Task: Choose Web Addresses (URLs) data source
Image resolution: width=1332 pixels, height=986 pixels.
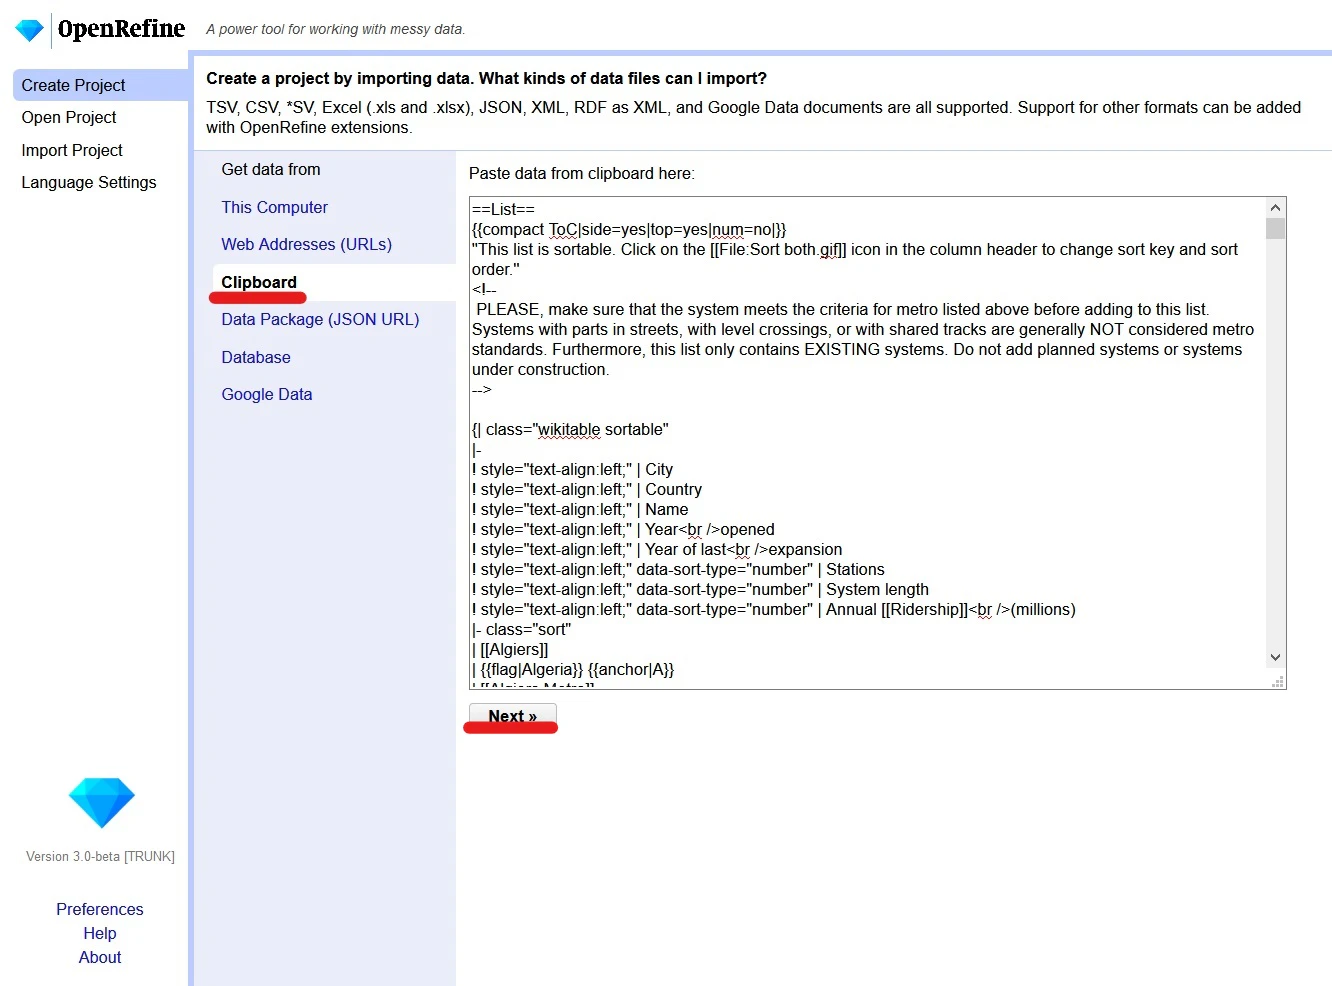Action: 307,244
